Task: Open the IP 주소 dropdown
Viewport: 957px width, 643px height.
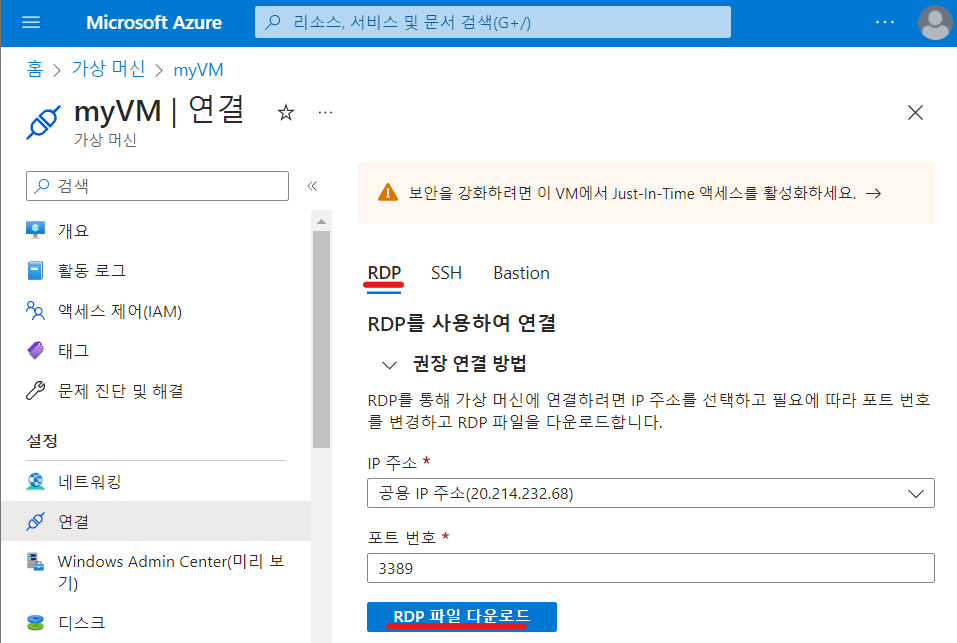Action: pos(651,493)
